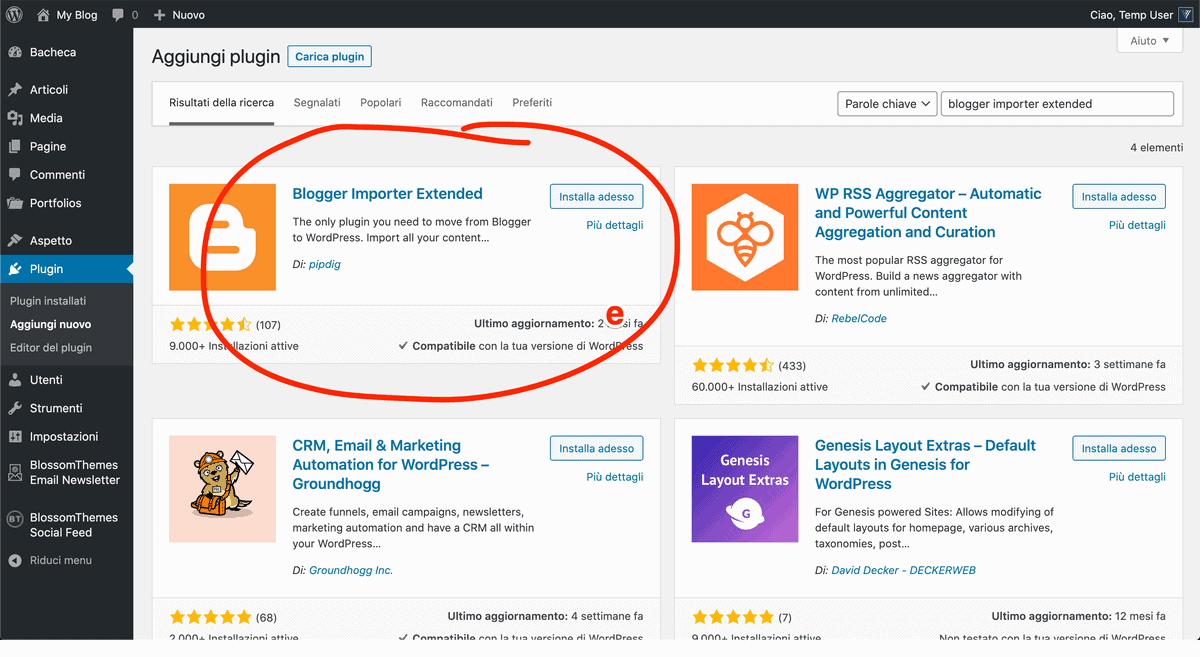1200x657 pixels.
Task: Click the Ciao, Temp User account link
Action: [x=1131, y=16]
